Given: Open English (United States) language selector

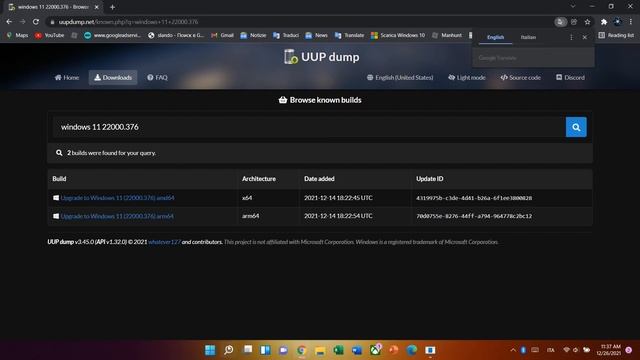Looking at the screenshot, I should pyautogui.click(x=400, y=78).
